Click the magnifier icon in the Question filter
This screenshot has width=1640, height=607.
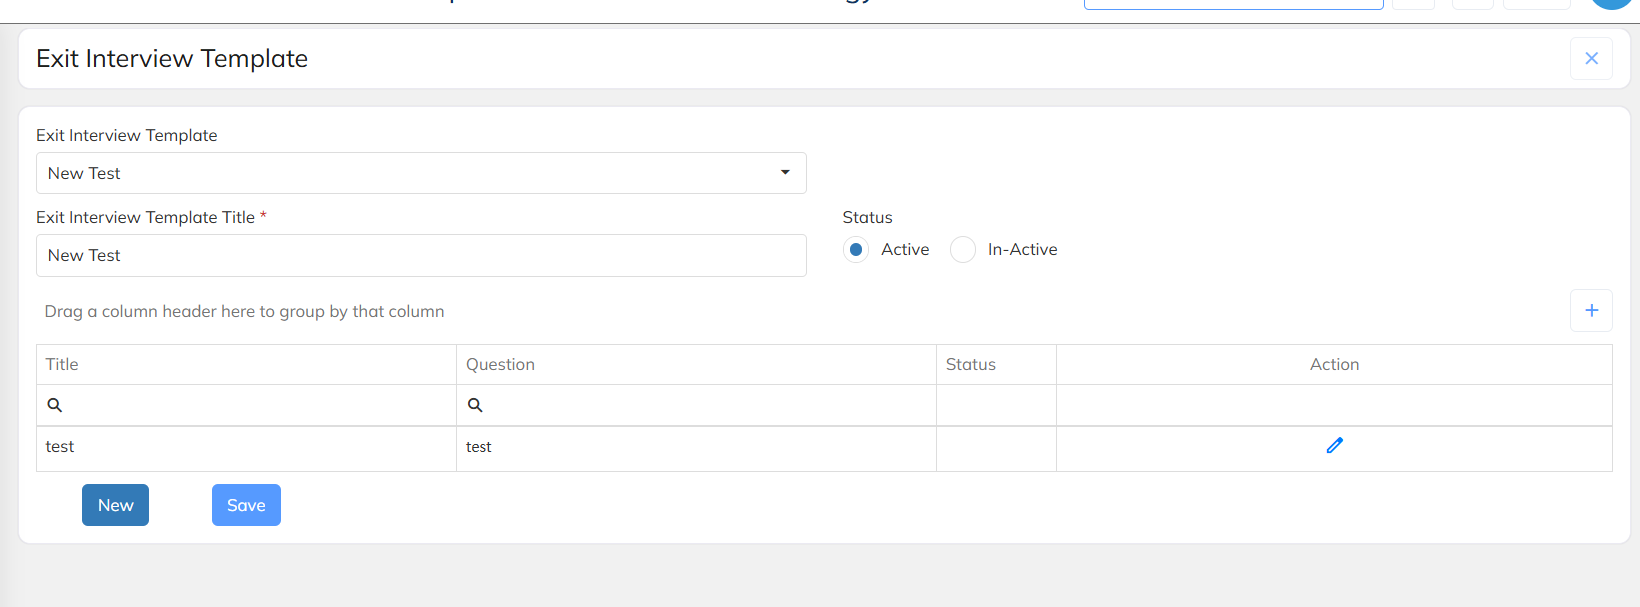[x=475, y=405]
